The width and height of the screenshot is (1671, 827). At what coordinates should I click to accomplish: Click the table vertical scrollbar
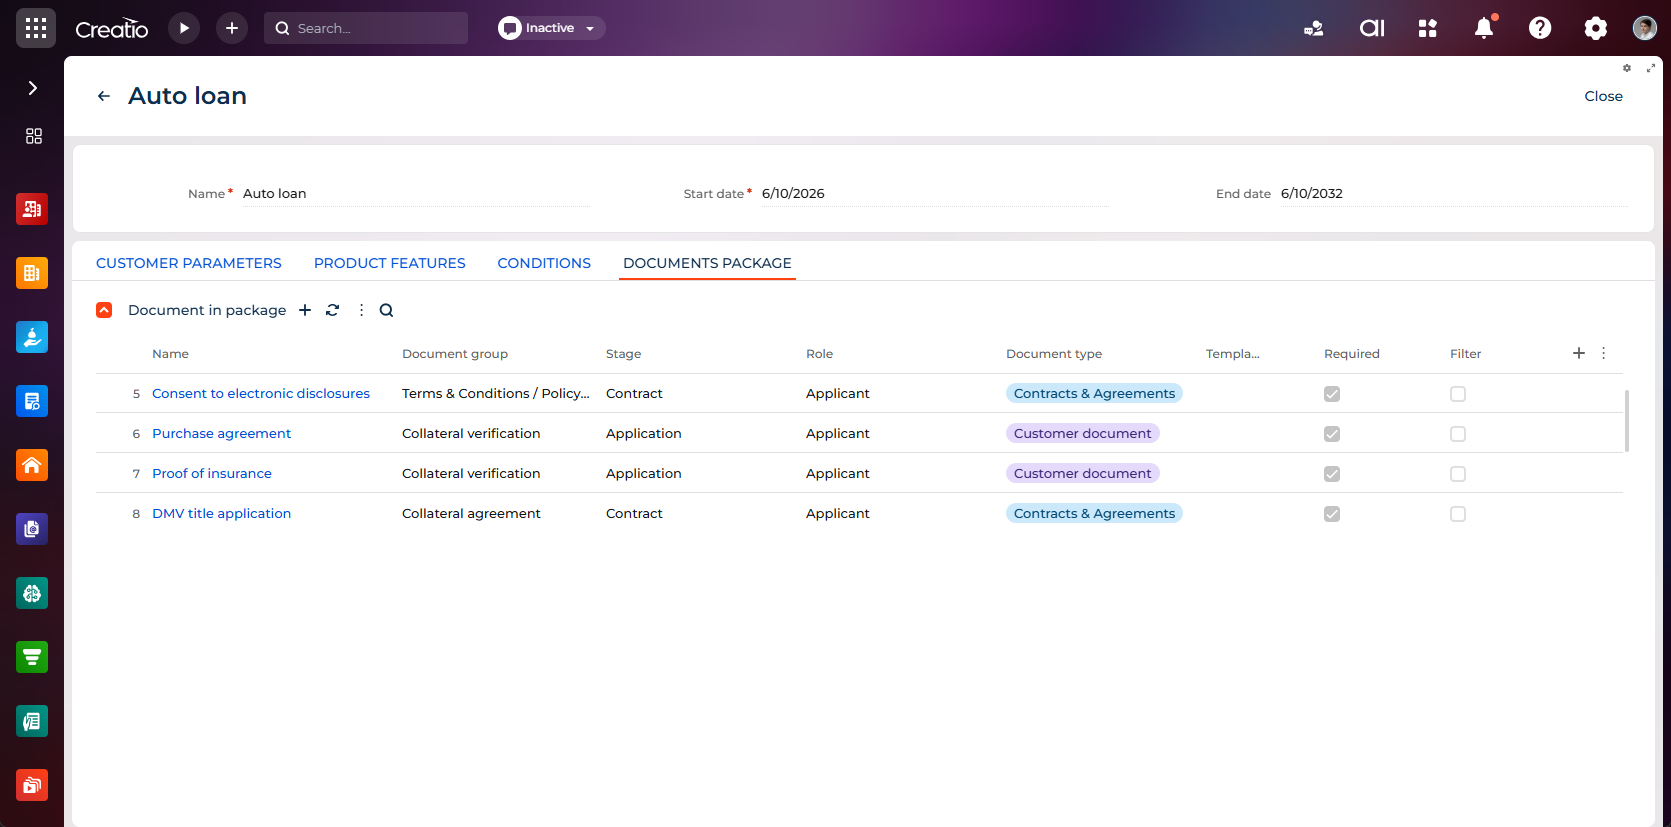click(1627, 421)
